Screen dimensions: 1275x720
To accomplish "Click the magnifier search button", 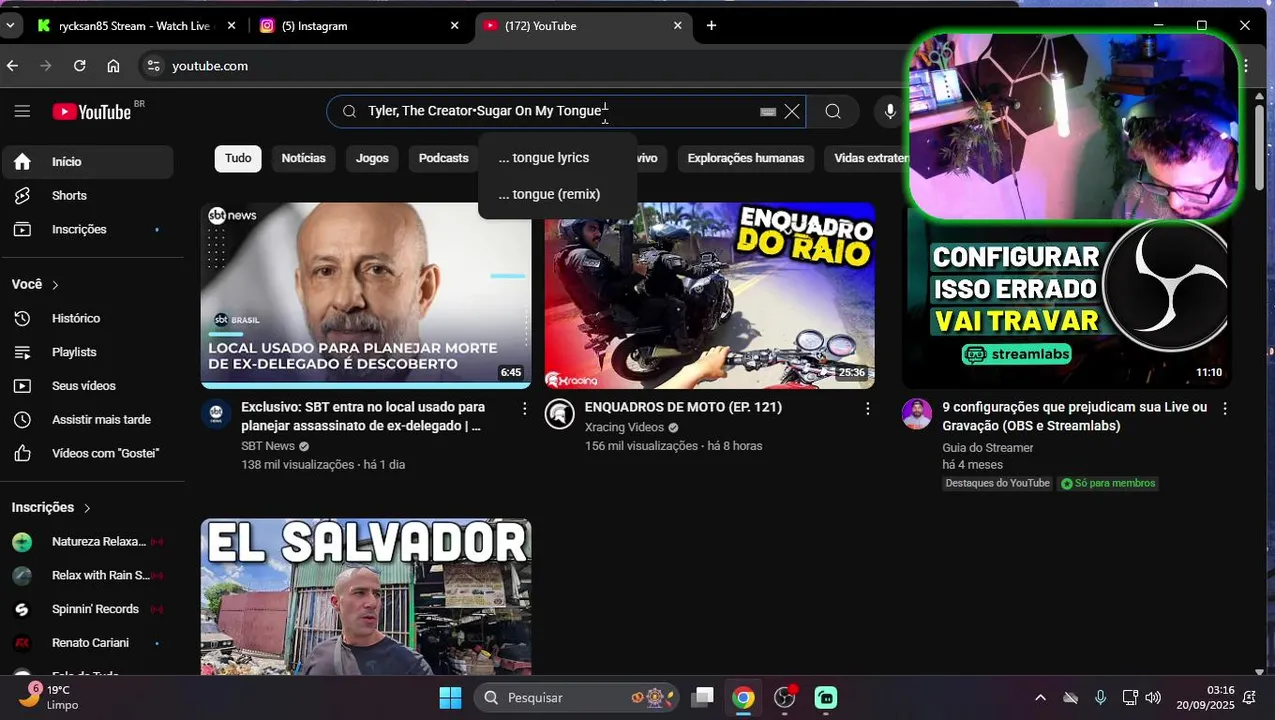I will (x=833, y=111).
